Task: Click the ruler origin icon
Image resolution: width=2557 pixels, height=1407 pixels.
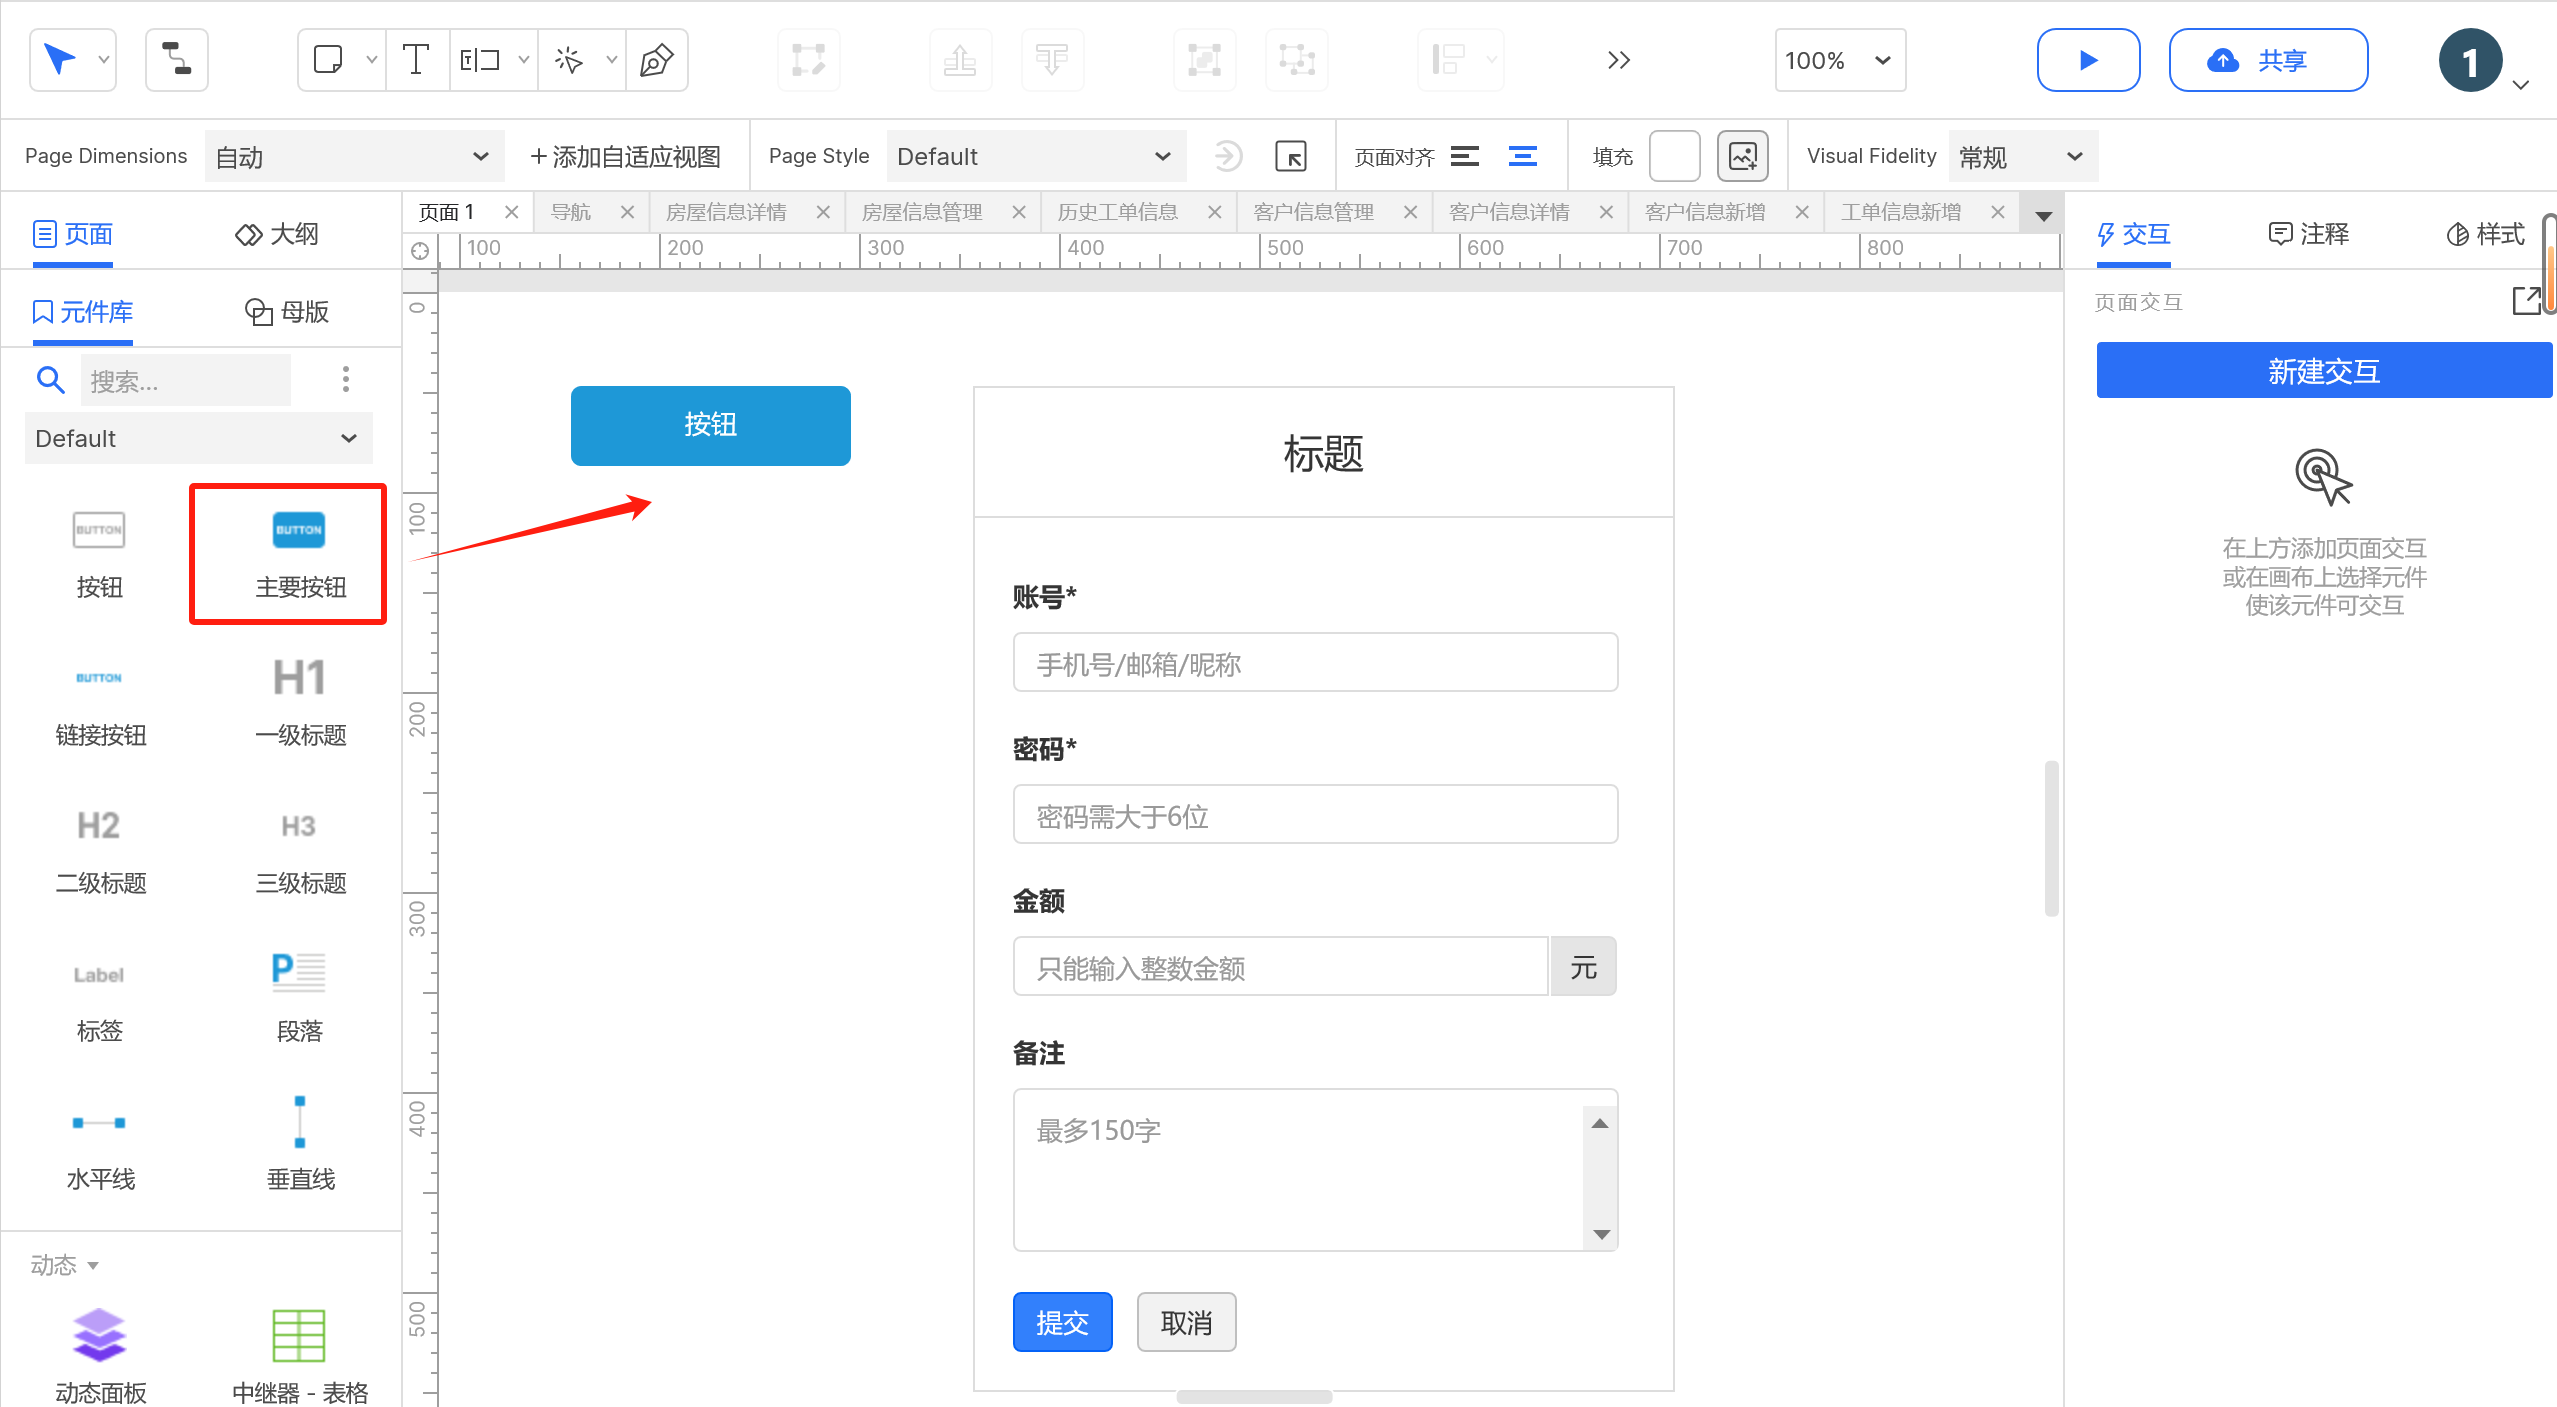Action: [x=420, y=250]
